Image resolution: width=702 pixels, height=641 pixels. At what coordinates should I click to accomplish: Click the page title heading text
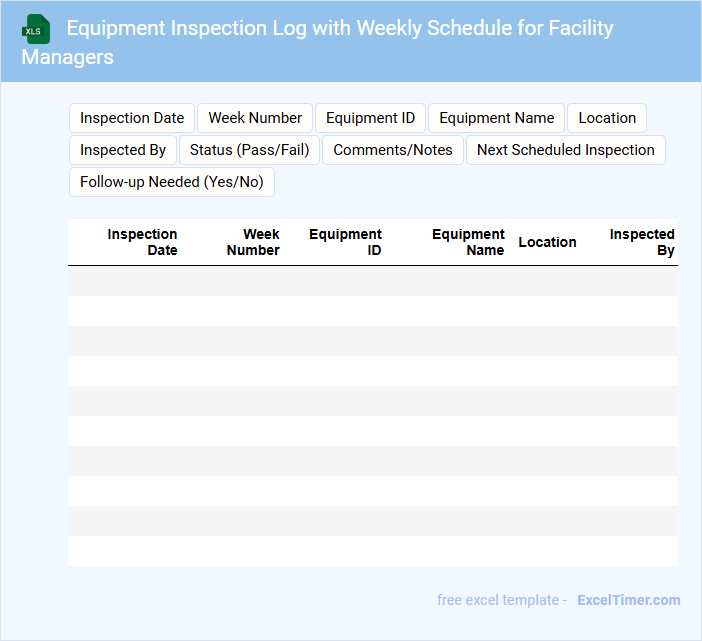click(340, 28)
